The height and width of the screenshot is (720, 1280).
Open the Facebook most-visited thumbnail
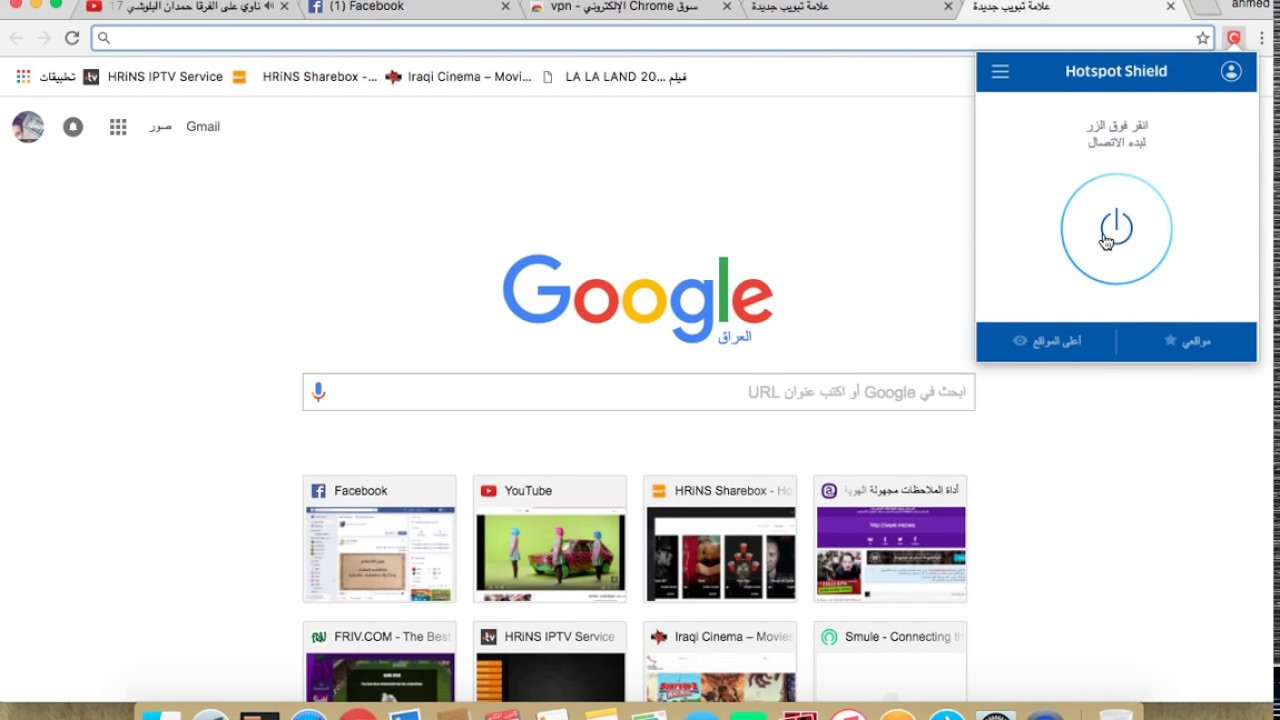[x=380, y=539]
